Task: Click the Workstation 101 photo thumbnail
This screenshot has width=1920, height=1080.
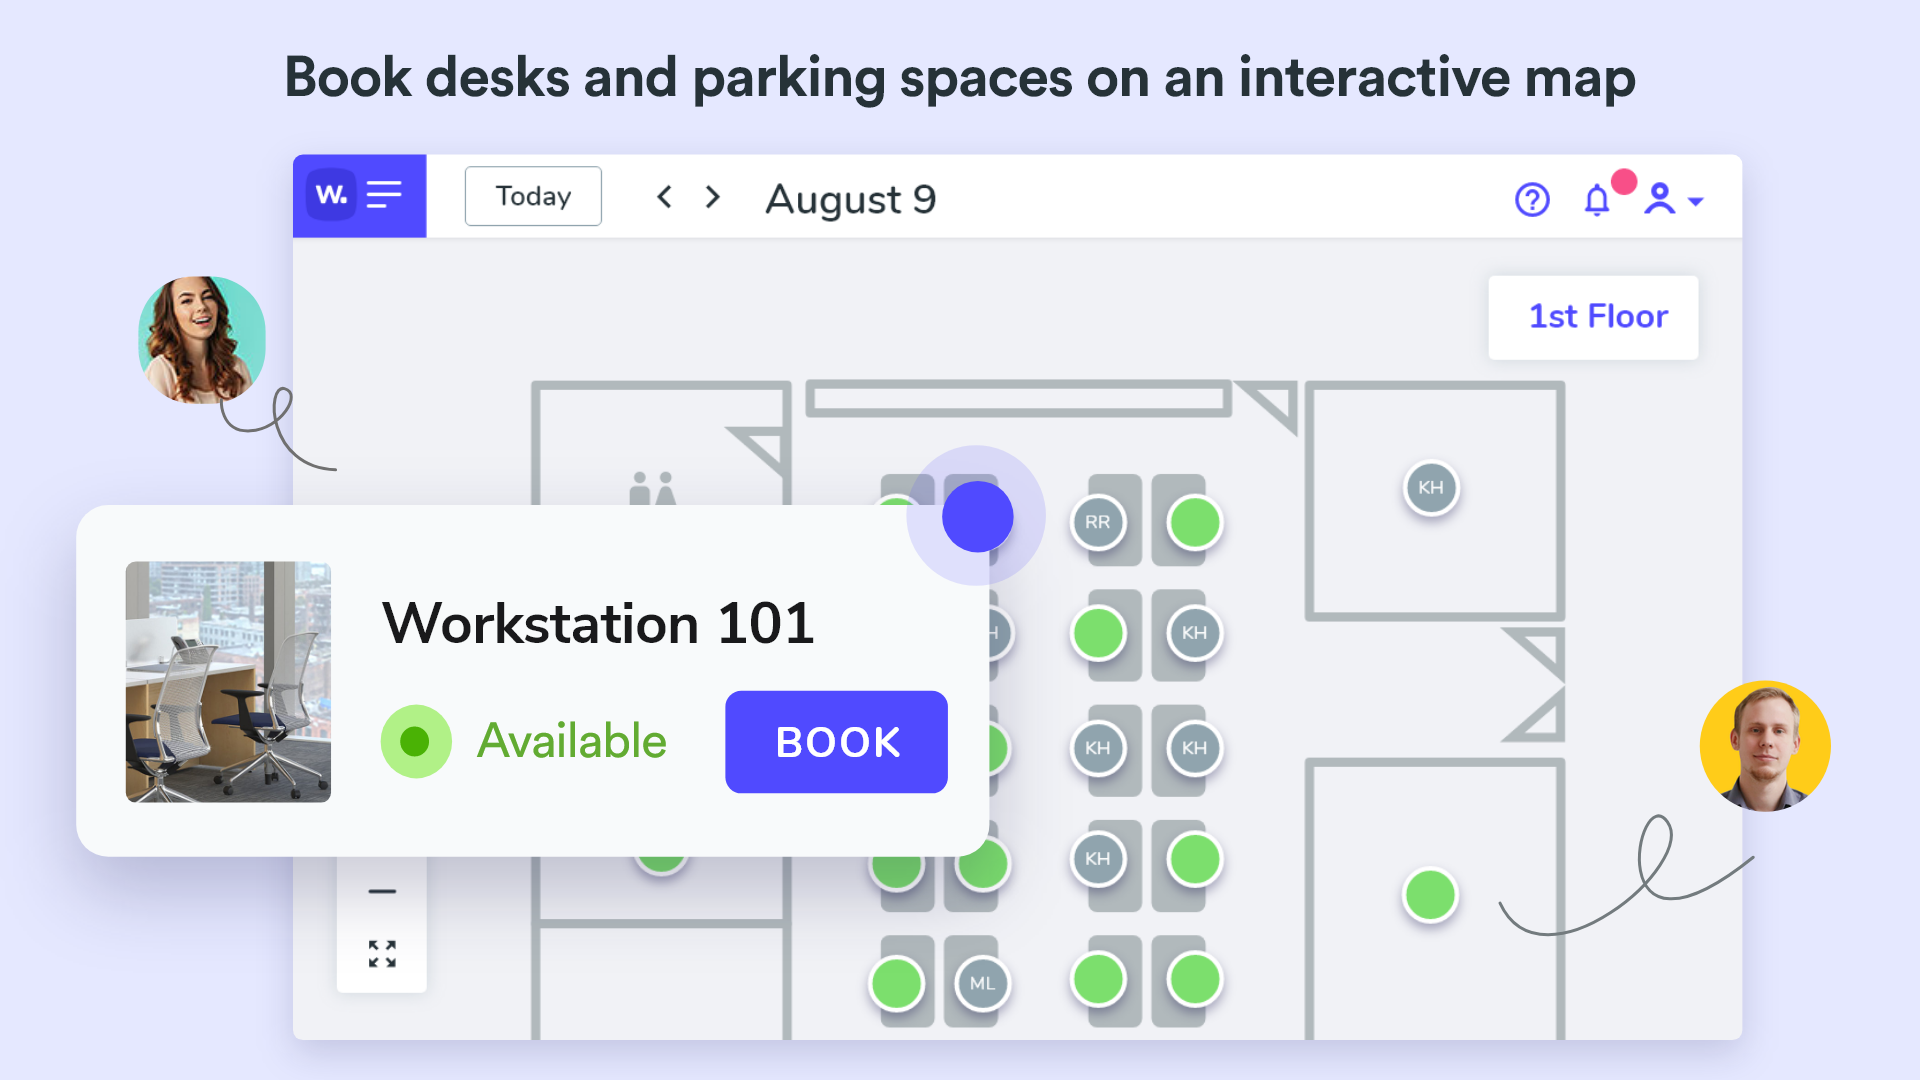Action: point(228,681)
